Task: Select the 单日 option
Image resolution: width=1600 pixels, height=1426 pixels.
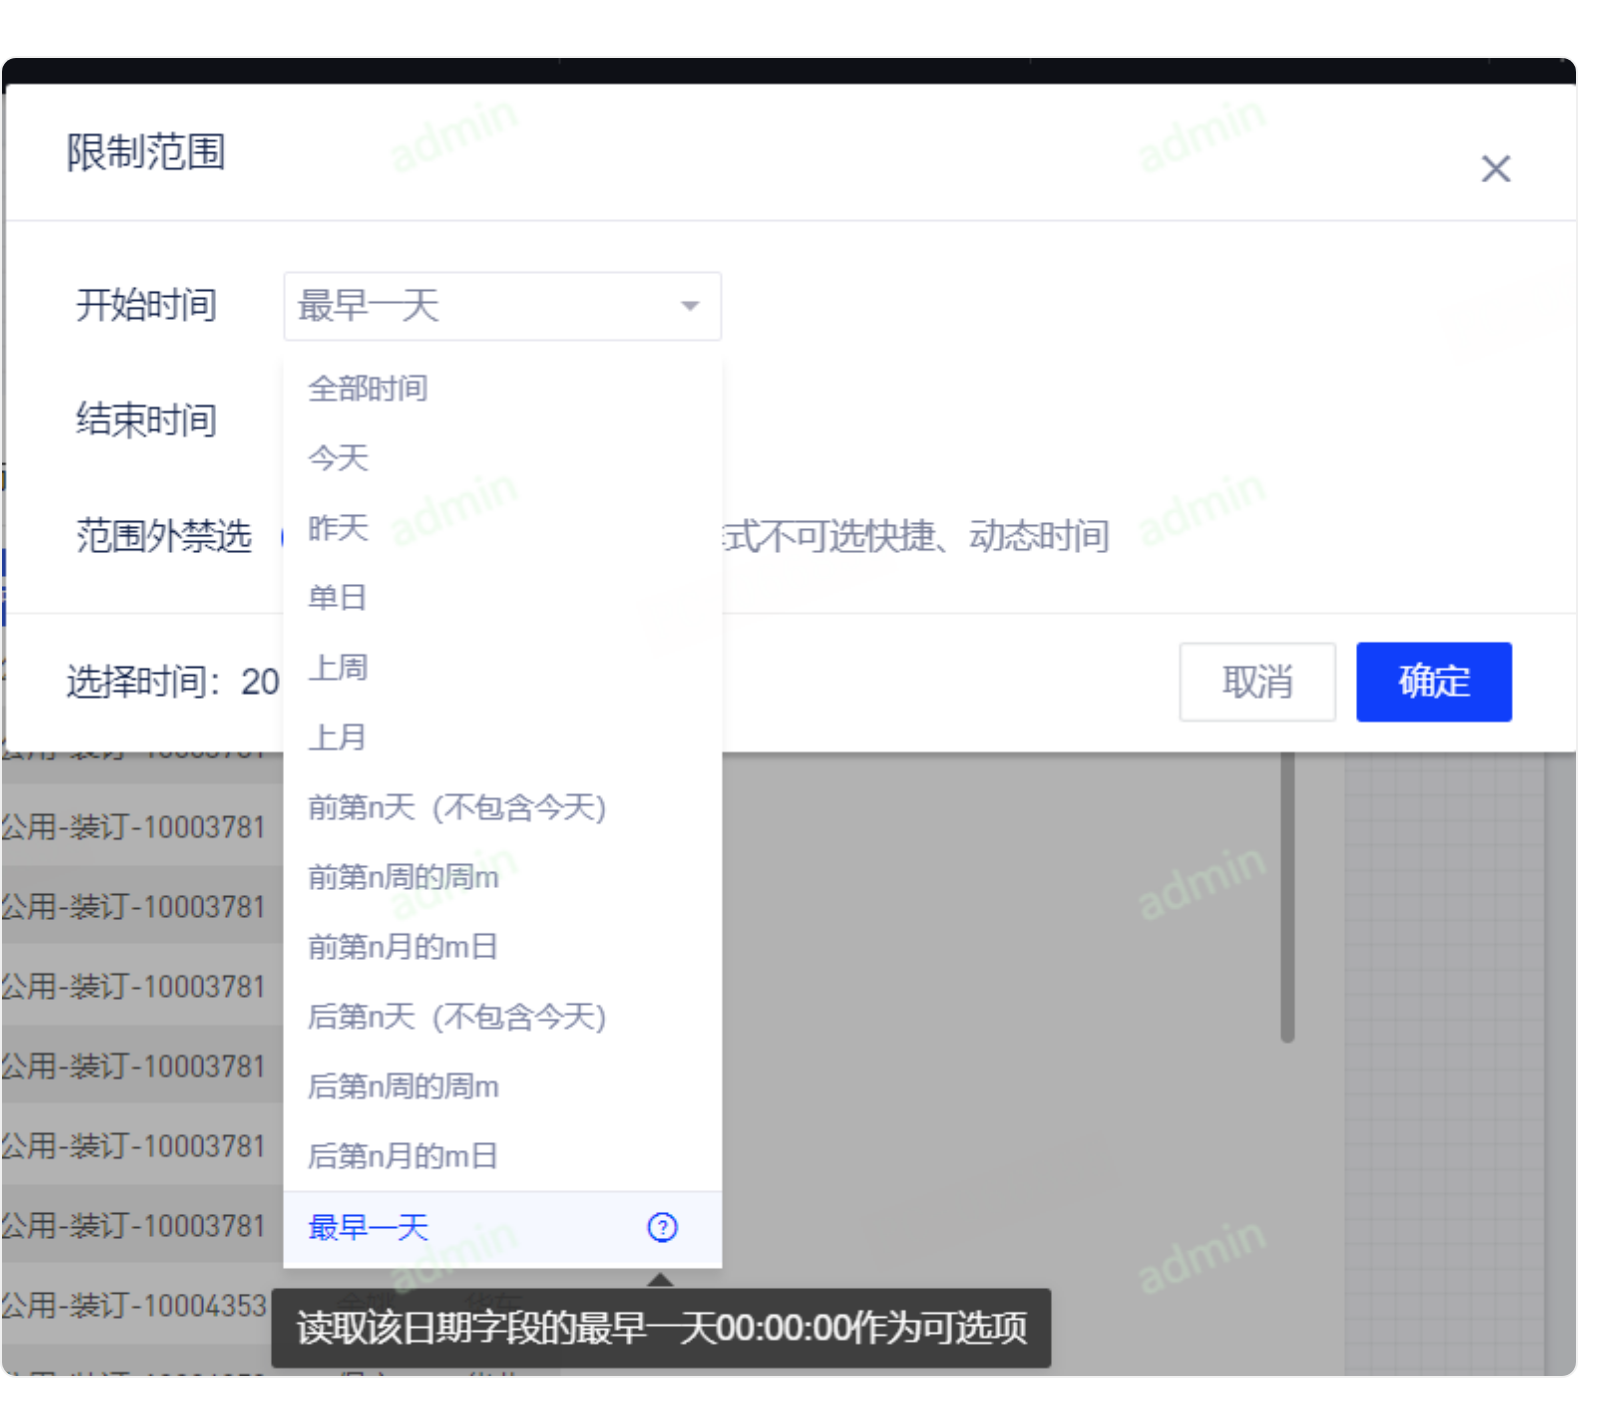Action: click(338, 598)
